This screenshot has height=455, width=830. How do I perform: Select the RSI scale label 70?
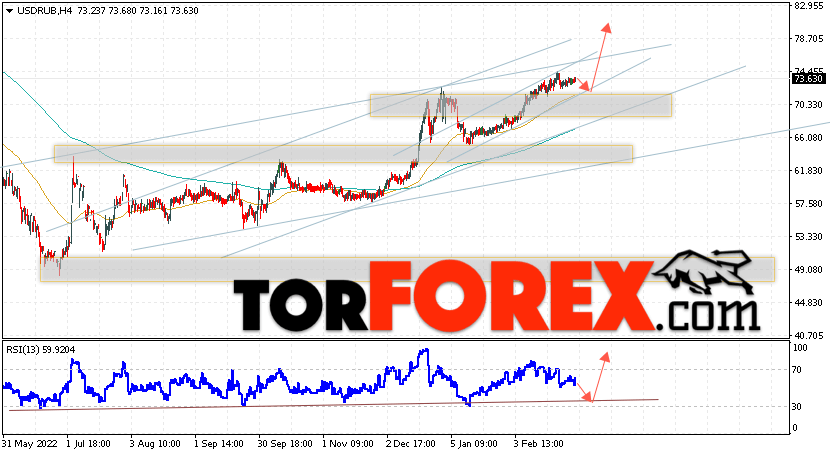[798, 370]
